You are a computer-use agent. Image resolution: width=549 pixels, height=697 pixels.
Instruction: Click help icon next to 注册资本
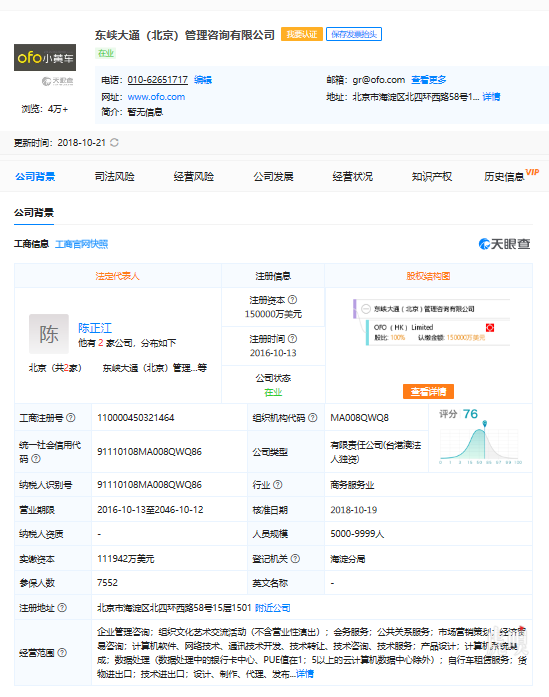pos(293,300)
